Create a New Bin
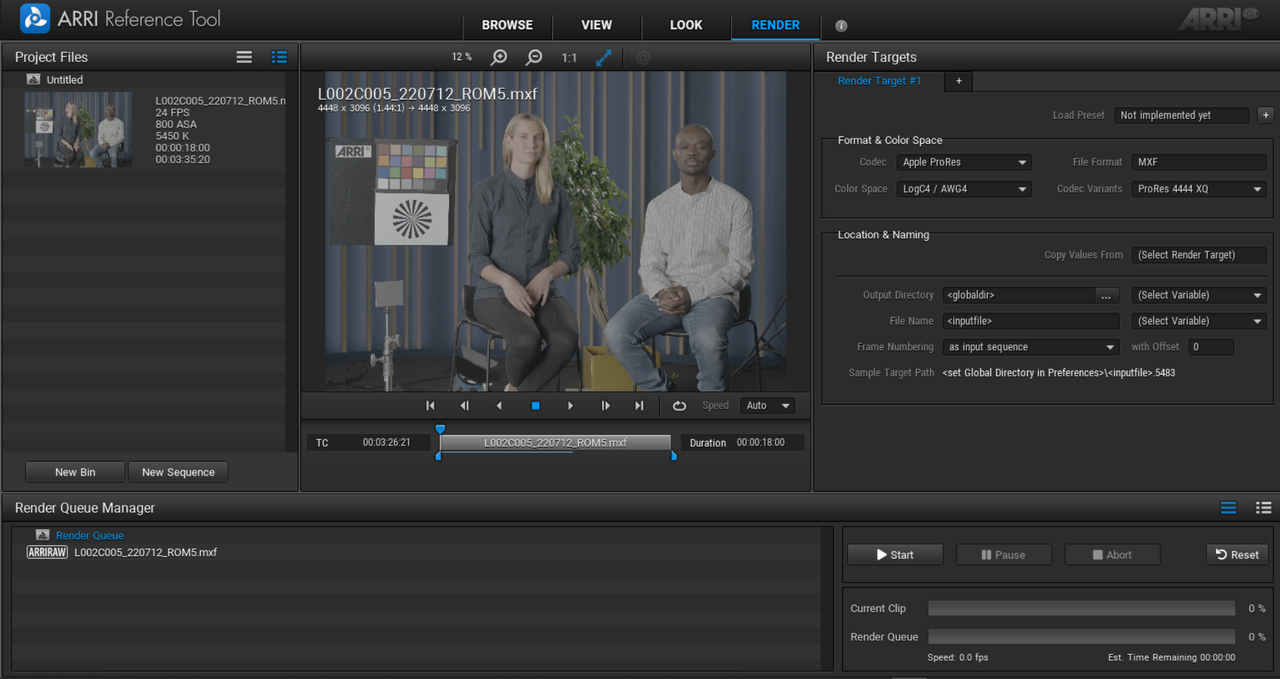 tap(75, 472)
